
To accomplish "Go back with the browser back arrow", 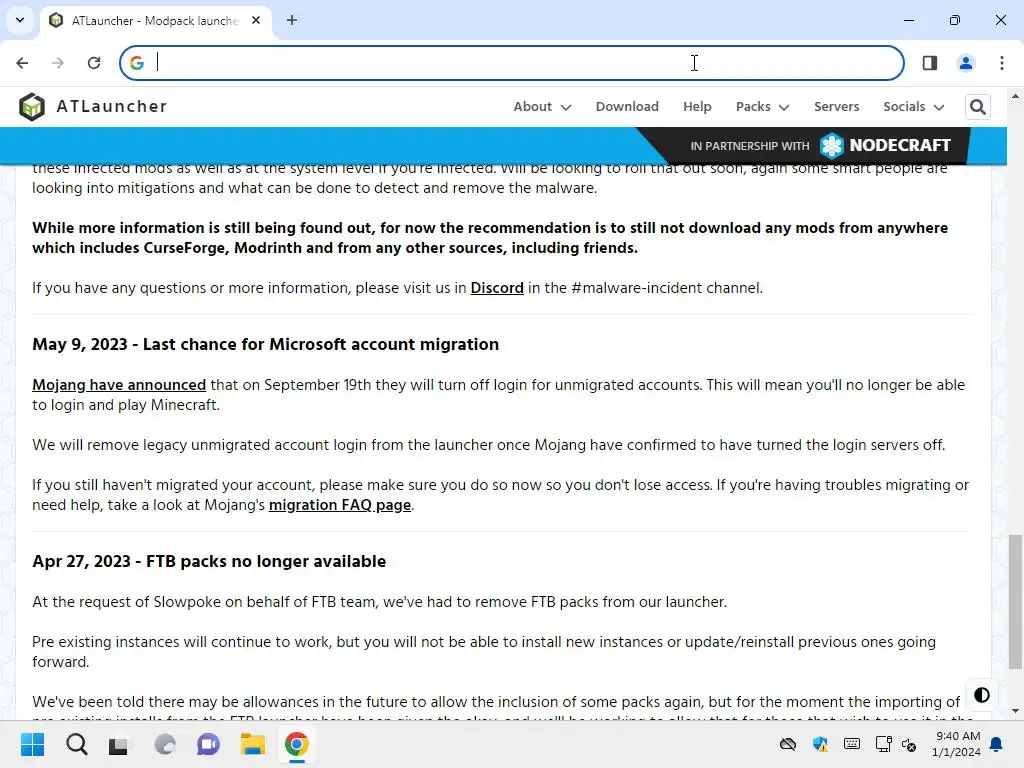I will (22, 63).
